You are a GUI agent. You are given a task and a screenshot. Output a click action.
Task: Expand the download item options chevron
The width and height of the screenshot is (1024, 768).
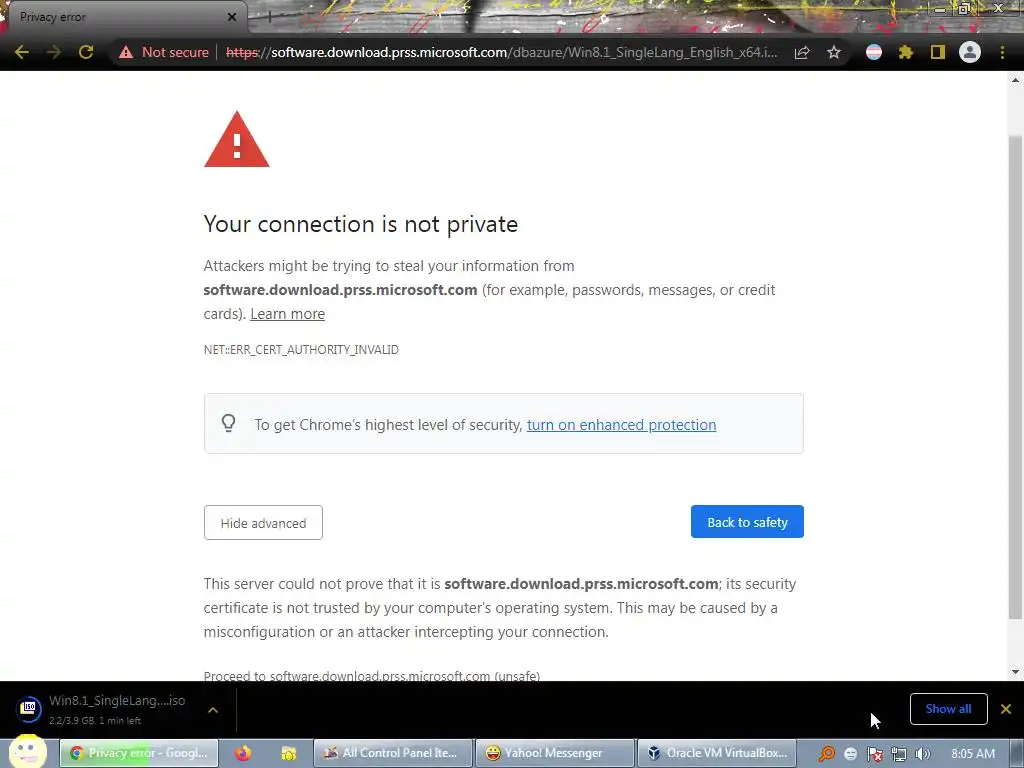click(213, 709)
